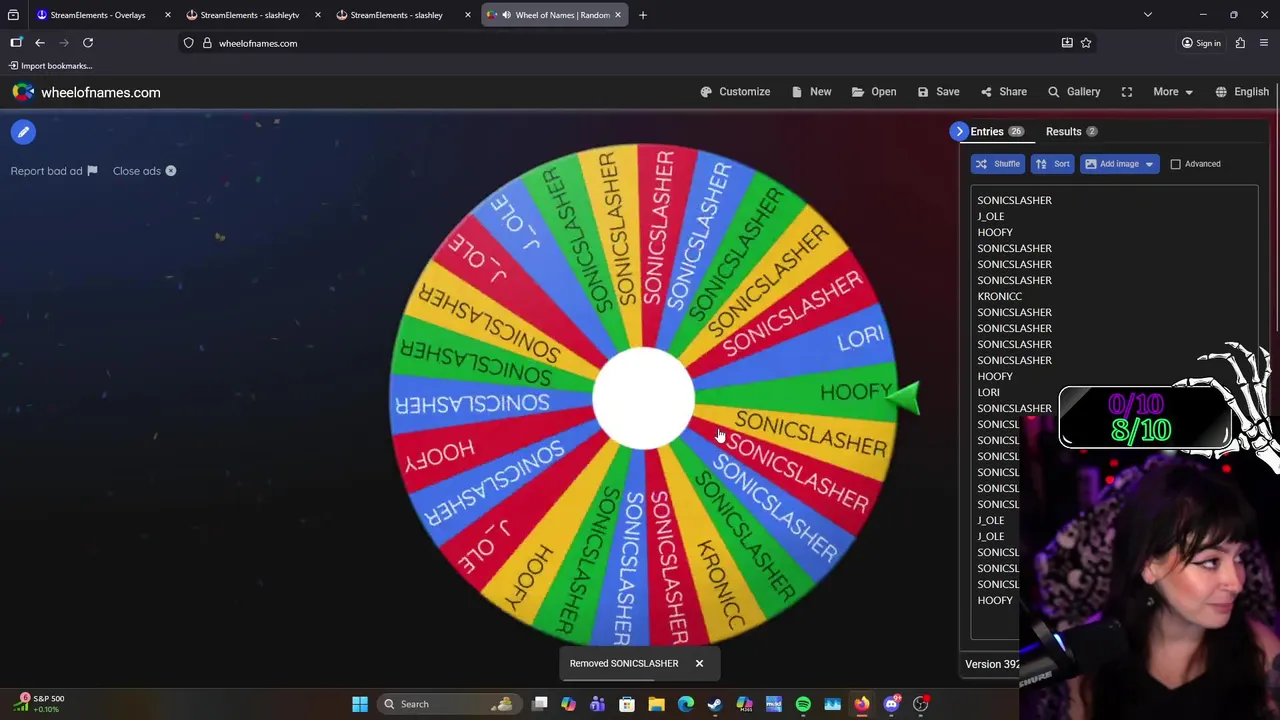Image resolution: width=1280 pixels, height=720 pixels.
Task: Click the center of the wheel to spin
Action: (x=643, y=398)
